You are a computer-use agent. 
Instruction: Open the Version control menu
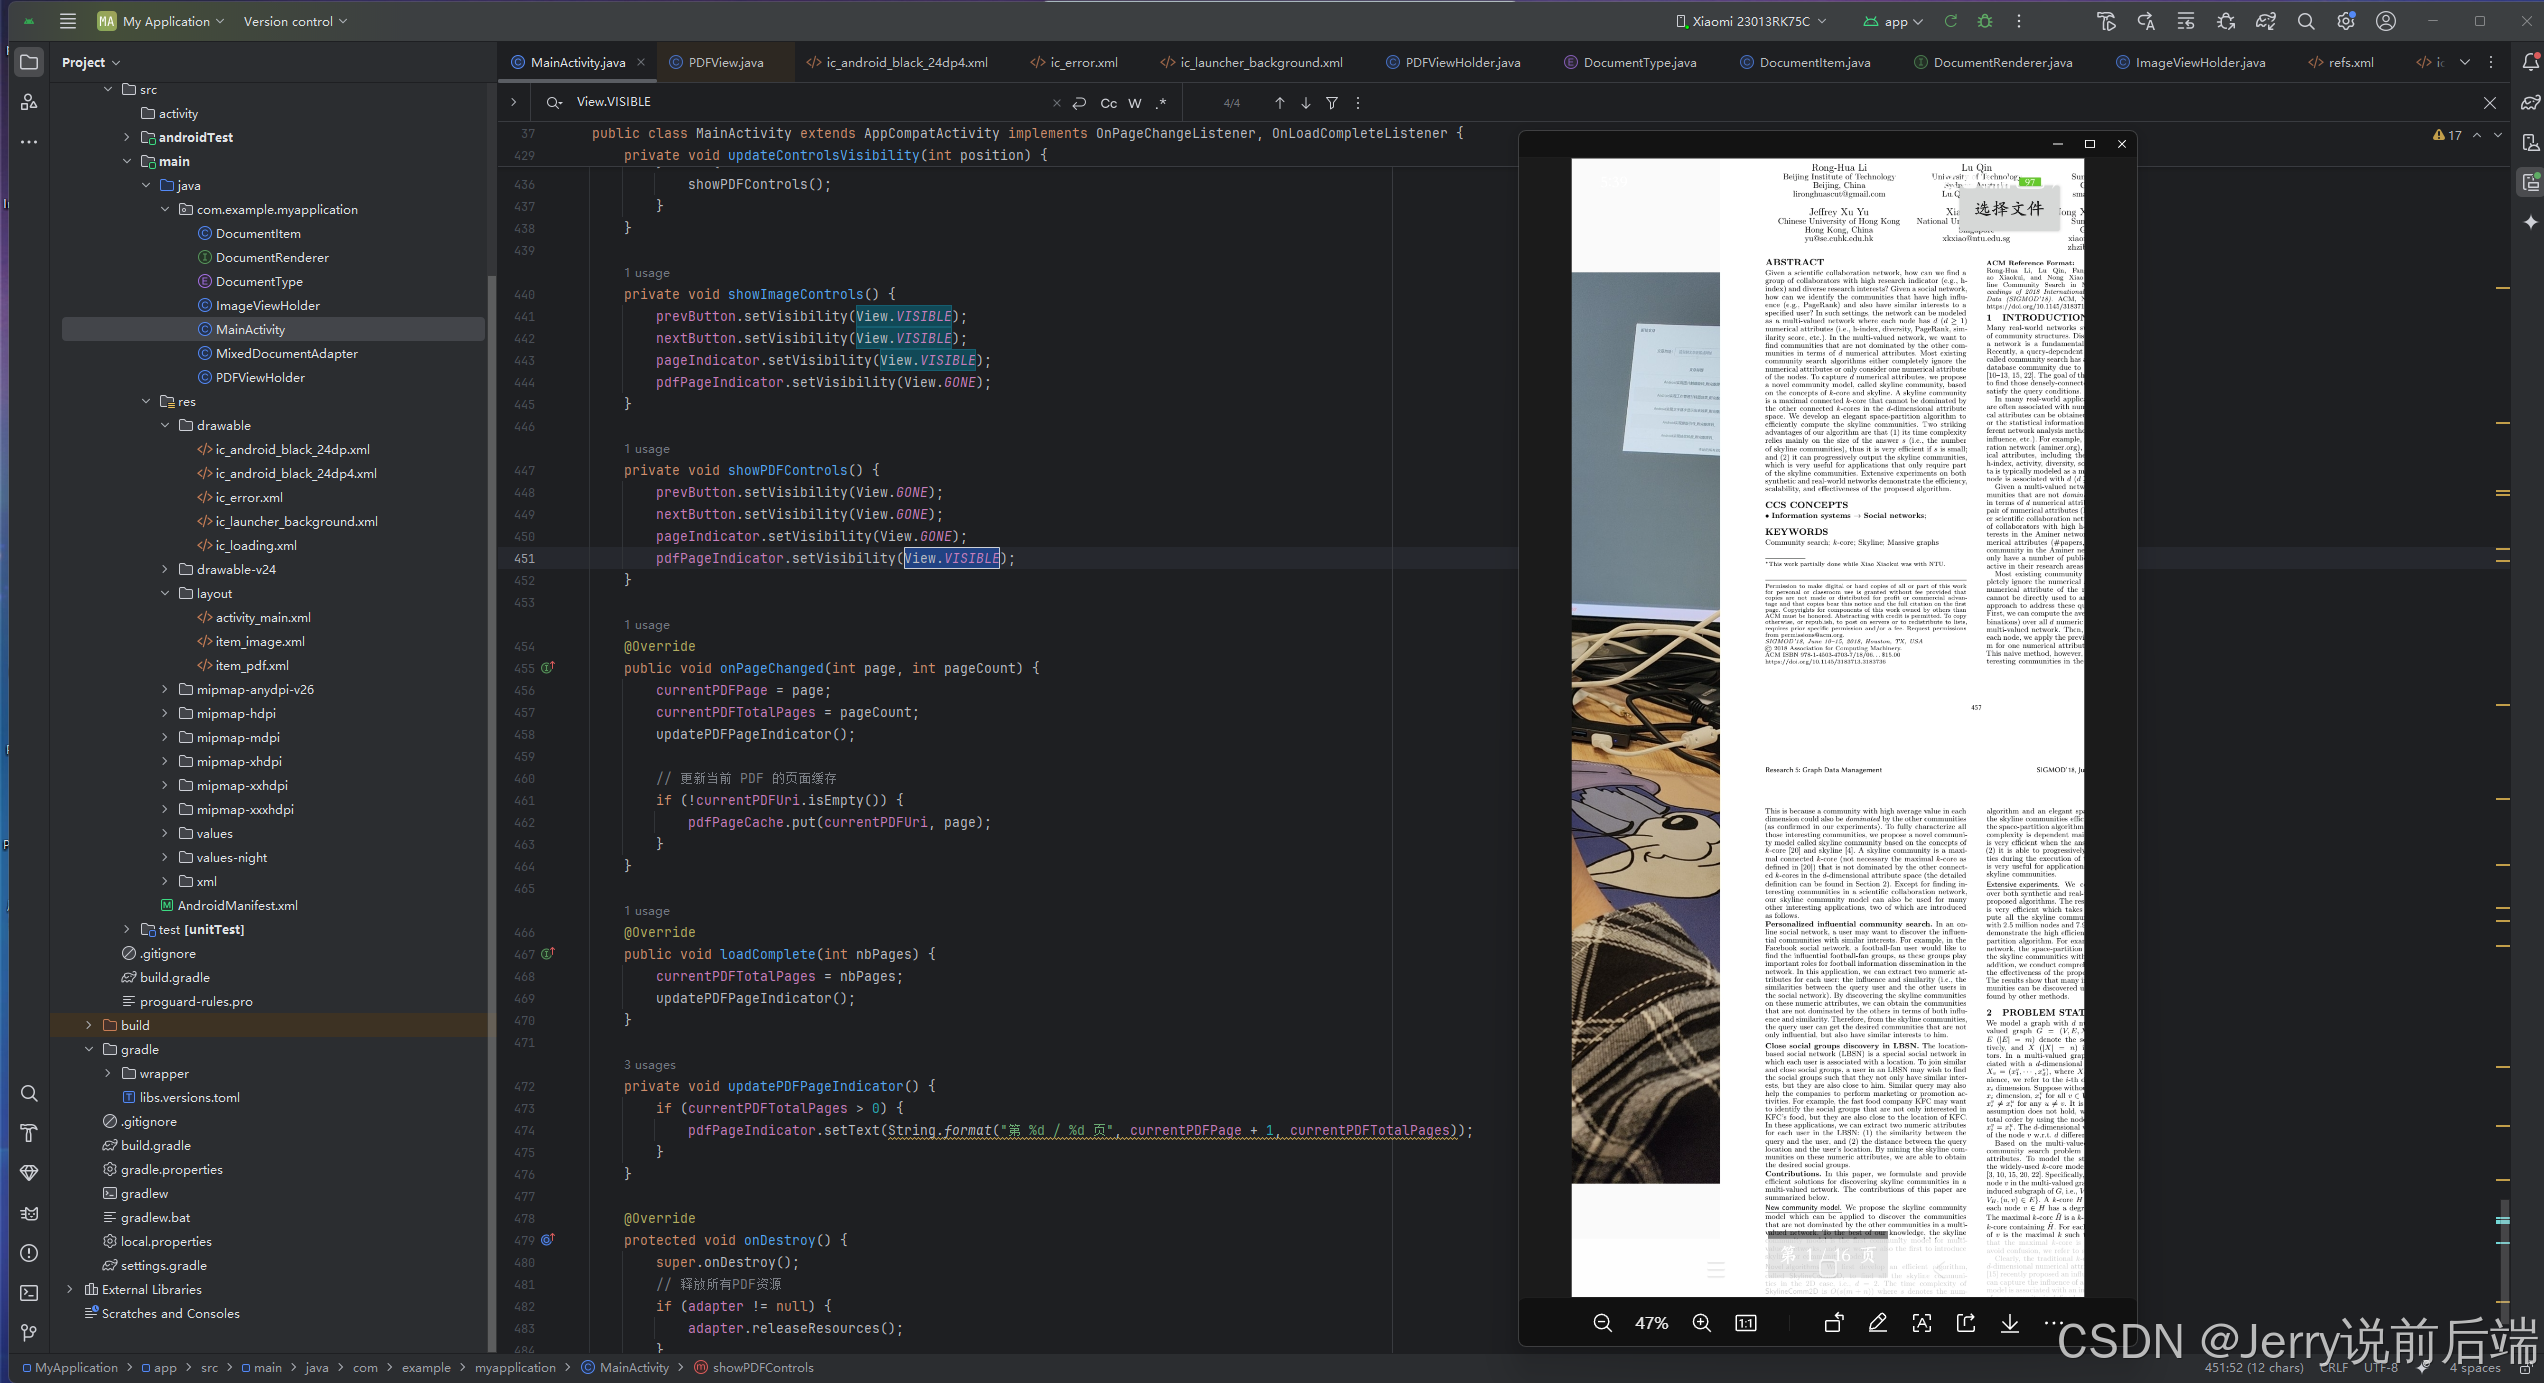tap(295, 21)
